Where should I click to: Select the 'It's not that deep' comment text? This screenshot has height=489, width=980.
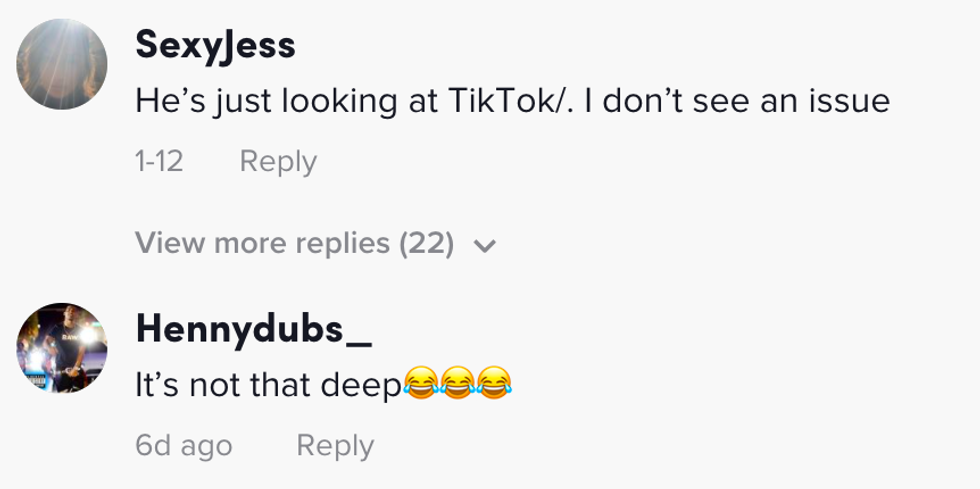click(268, 384)
